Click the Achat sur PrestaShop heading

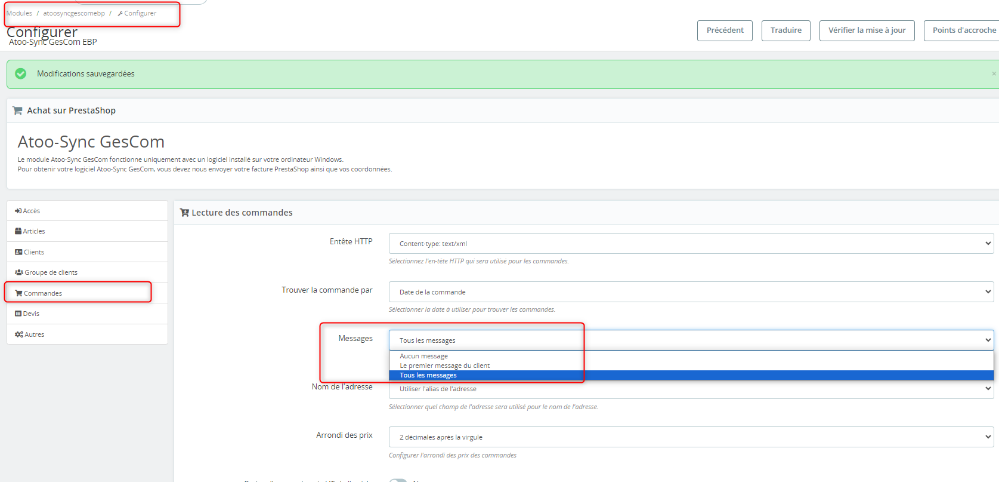pos(71,111)
